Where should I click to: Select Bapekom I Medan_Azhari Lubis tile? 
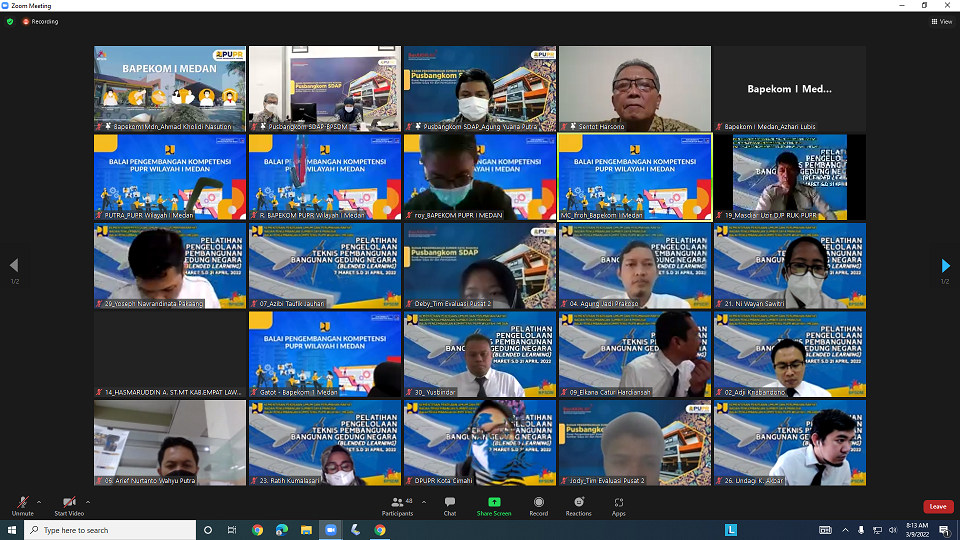pos(790,89)
